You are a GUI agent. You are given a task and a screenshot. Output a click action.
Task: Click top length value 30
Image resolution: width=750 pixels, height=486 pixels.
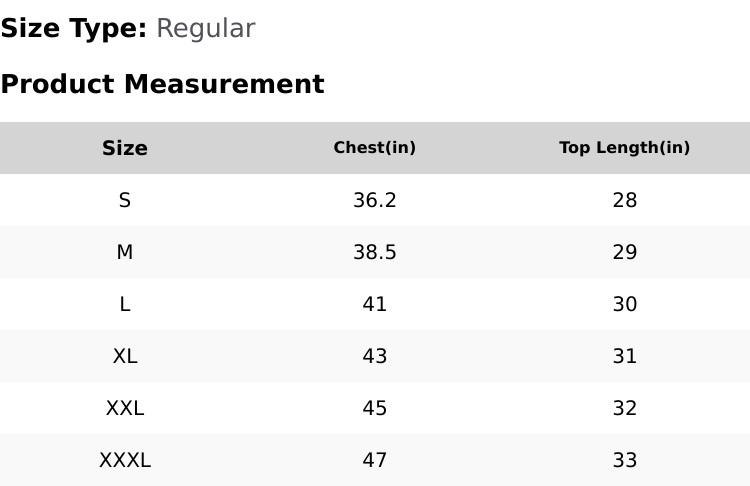pos(625,304)
